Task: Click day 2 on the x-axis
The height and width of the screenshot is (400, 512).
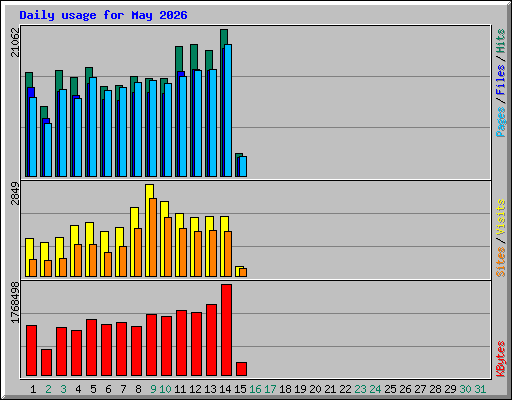Action: click(48, 389)
